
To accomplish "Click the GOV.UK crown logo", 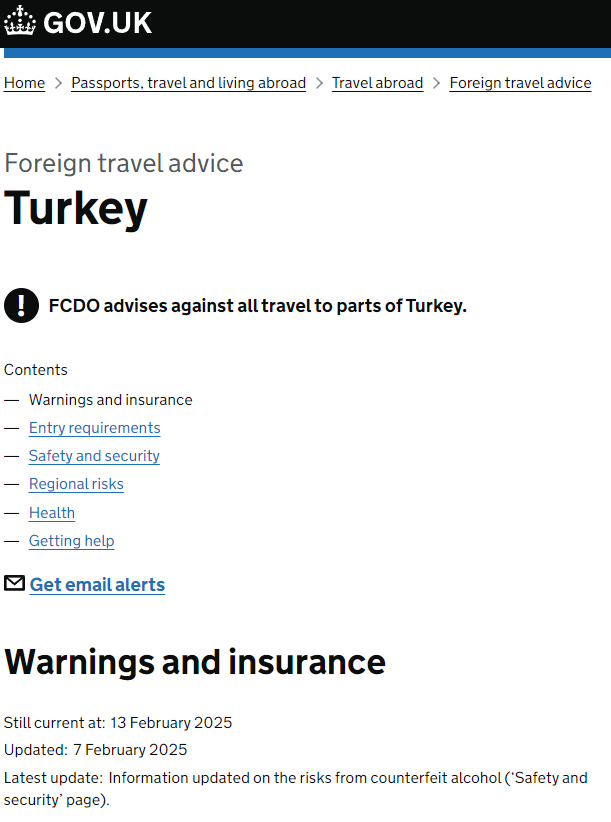I will (x=20, y=21).
